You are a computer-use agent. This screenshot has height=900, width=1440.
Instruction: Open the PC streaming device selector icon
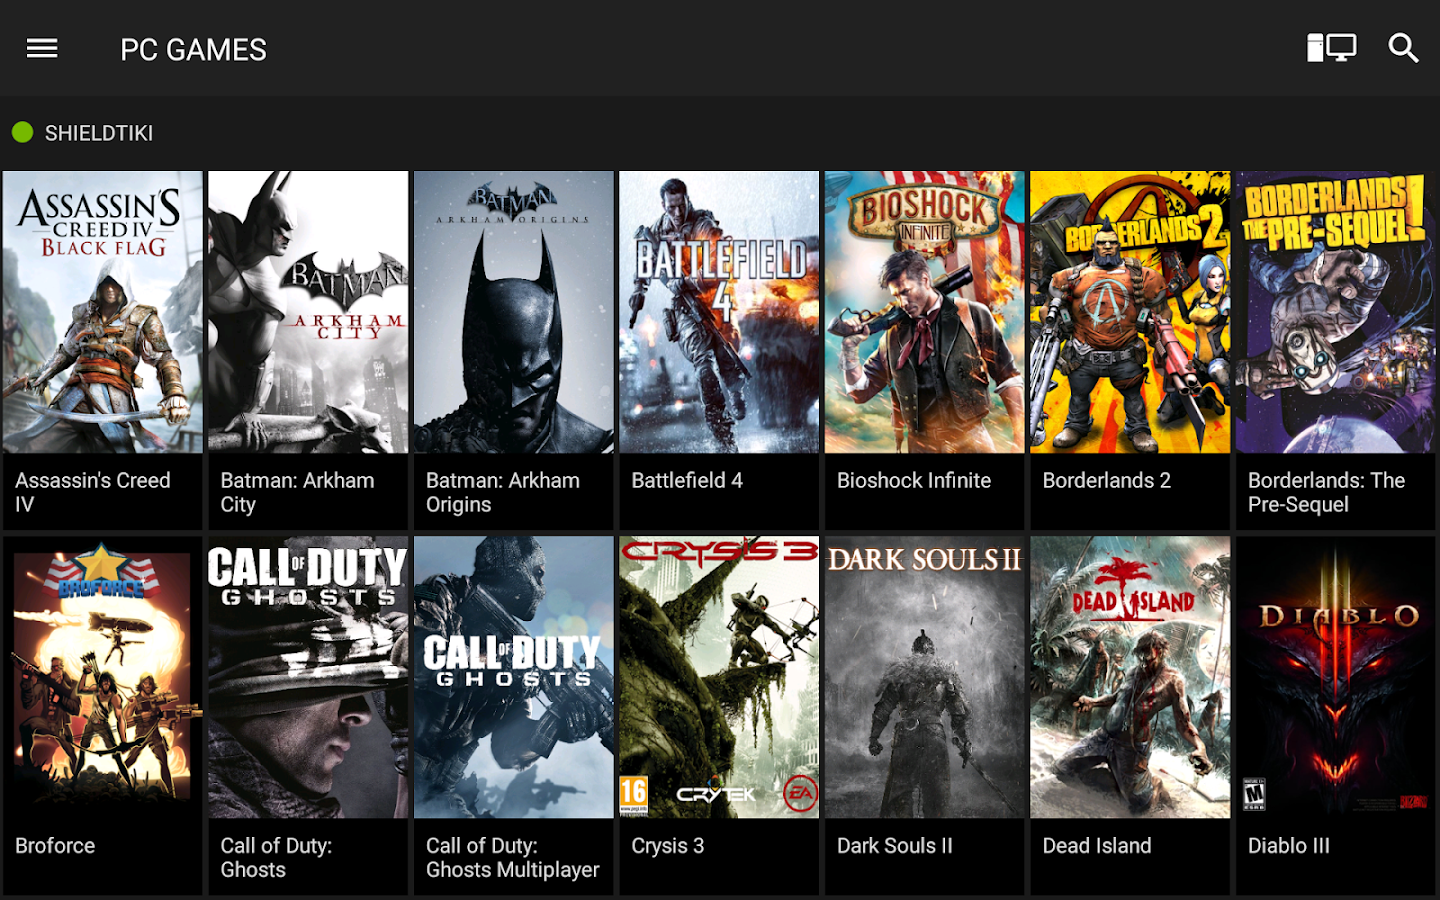tap(1332, 48)
